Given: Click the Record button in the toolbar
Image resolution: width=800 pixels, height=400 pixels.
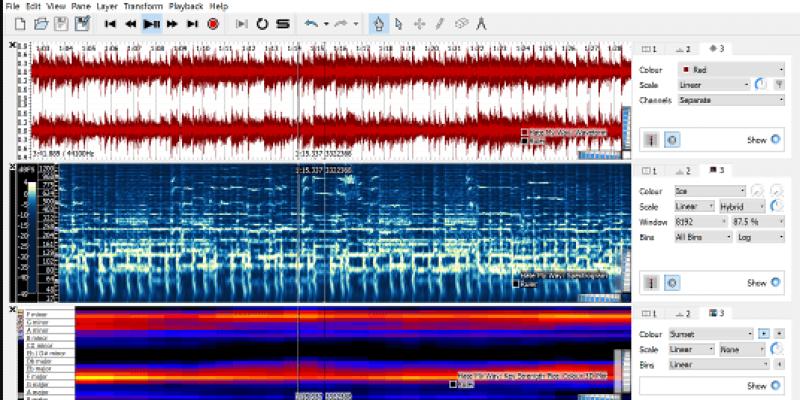Looking at the screenshot, I should [213, 23].
